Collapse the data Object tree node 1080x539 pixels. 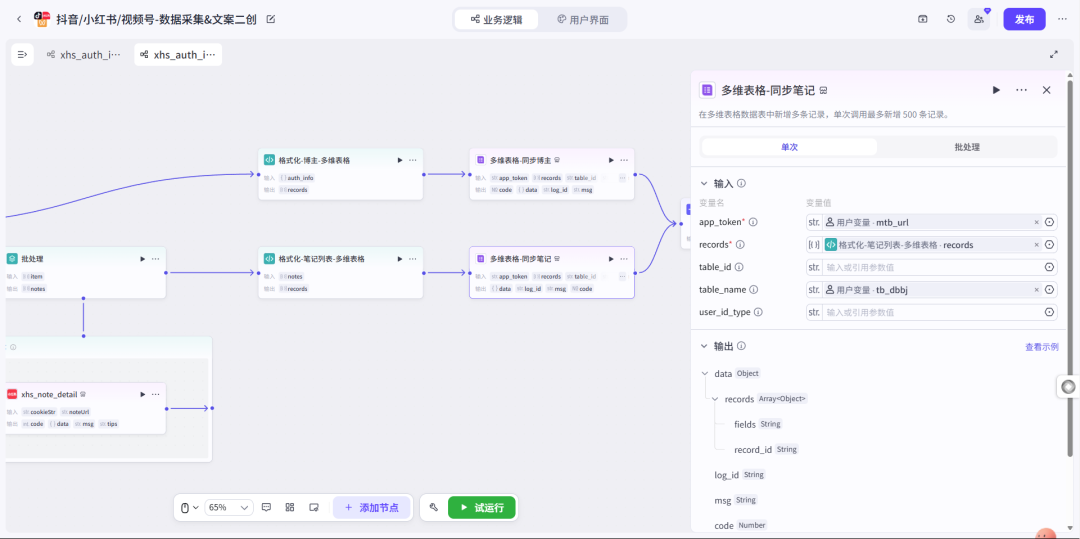[x=705, y=374]
